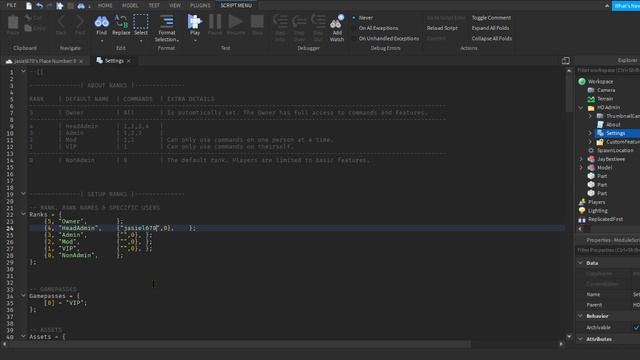Image resolution: width=640 pixels, height=360 pixels.
Task: Open the Play dropdown arrow
Action: click(195, 40)
